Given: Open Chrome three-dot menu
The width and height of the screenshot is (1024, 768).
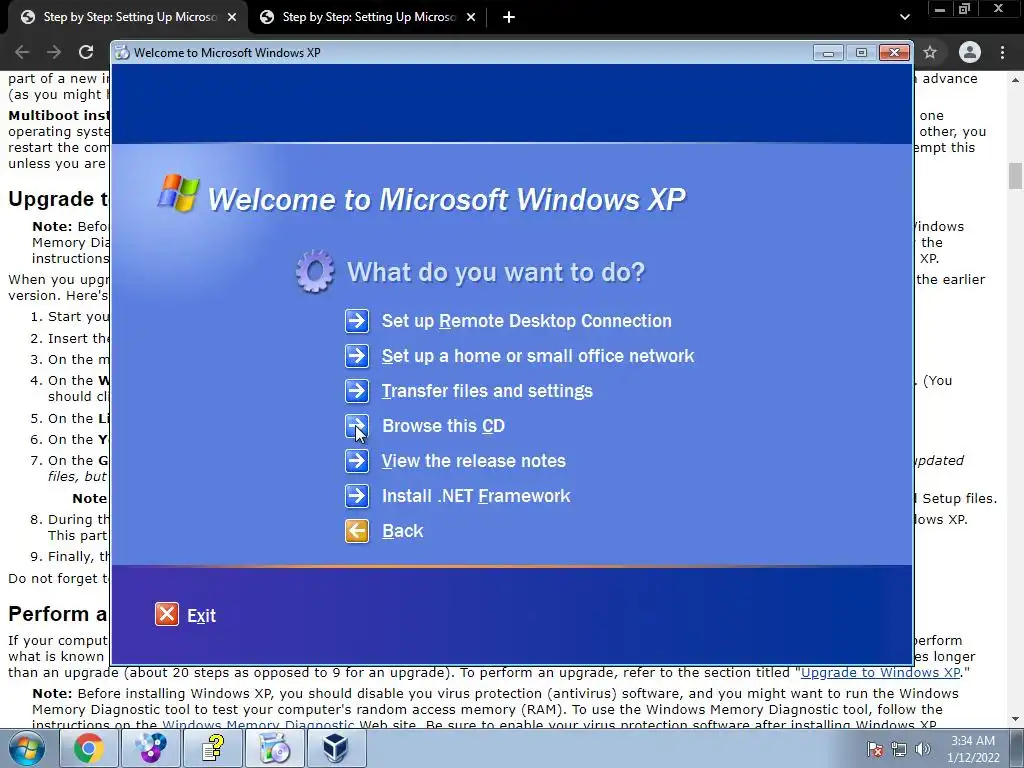Looking at the screenshot, I should pyautogui.click(x=1002, y=52).
